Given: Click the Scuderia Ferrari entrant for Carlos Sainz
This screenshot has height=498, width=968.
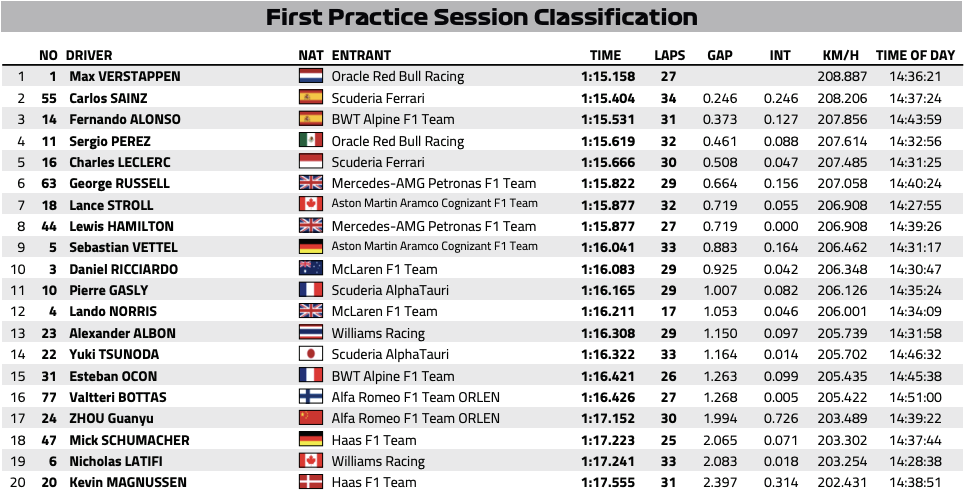Looking at the screenshot, I should [378, 98].
